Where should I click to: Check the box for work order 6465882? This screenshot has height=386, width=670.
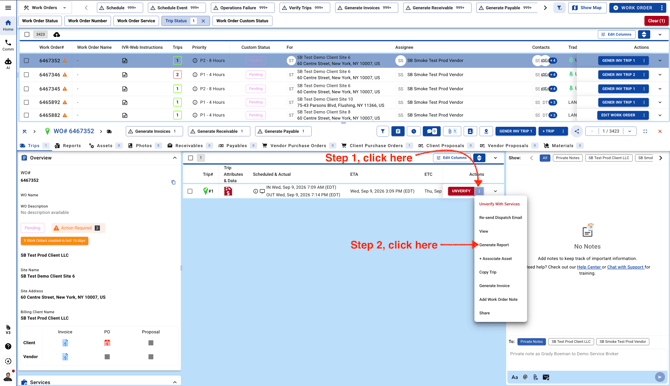pyautogui.click(x=26, y=115)
